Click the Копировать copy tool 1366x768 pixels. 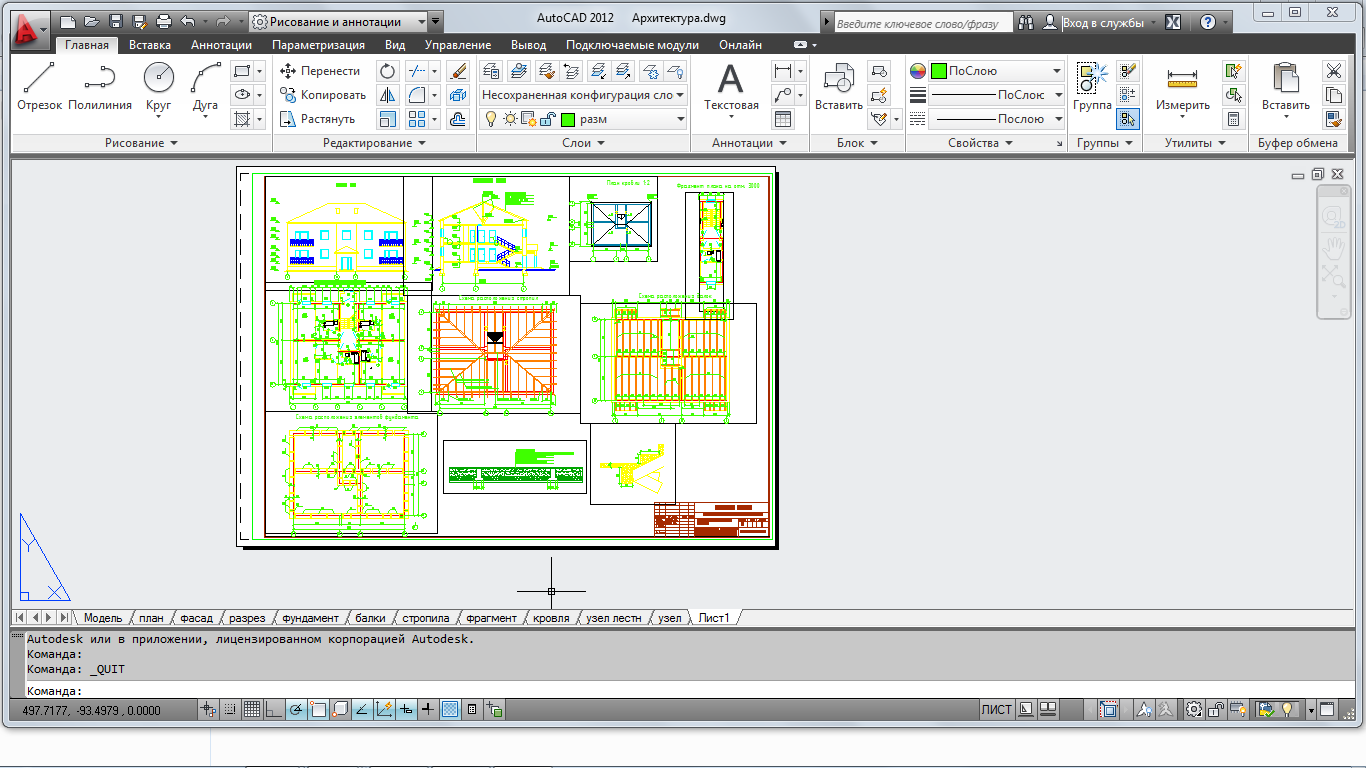click(x=322, y=95)
